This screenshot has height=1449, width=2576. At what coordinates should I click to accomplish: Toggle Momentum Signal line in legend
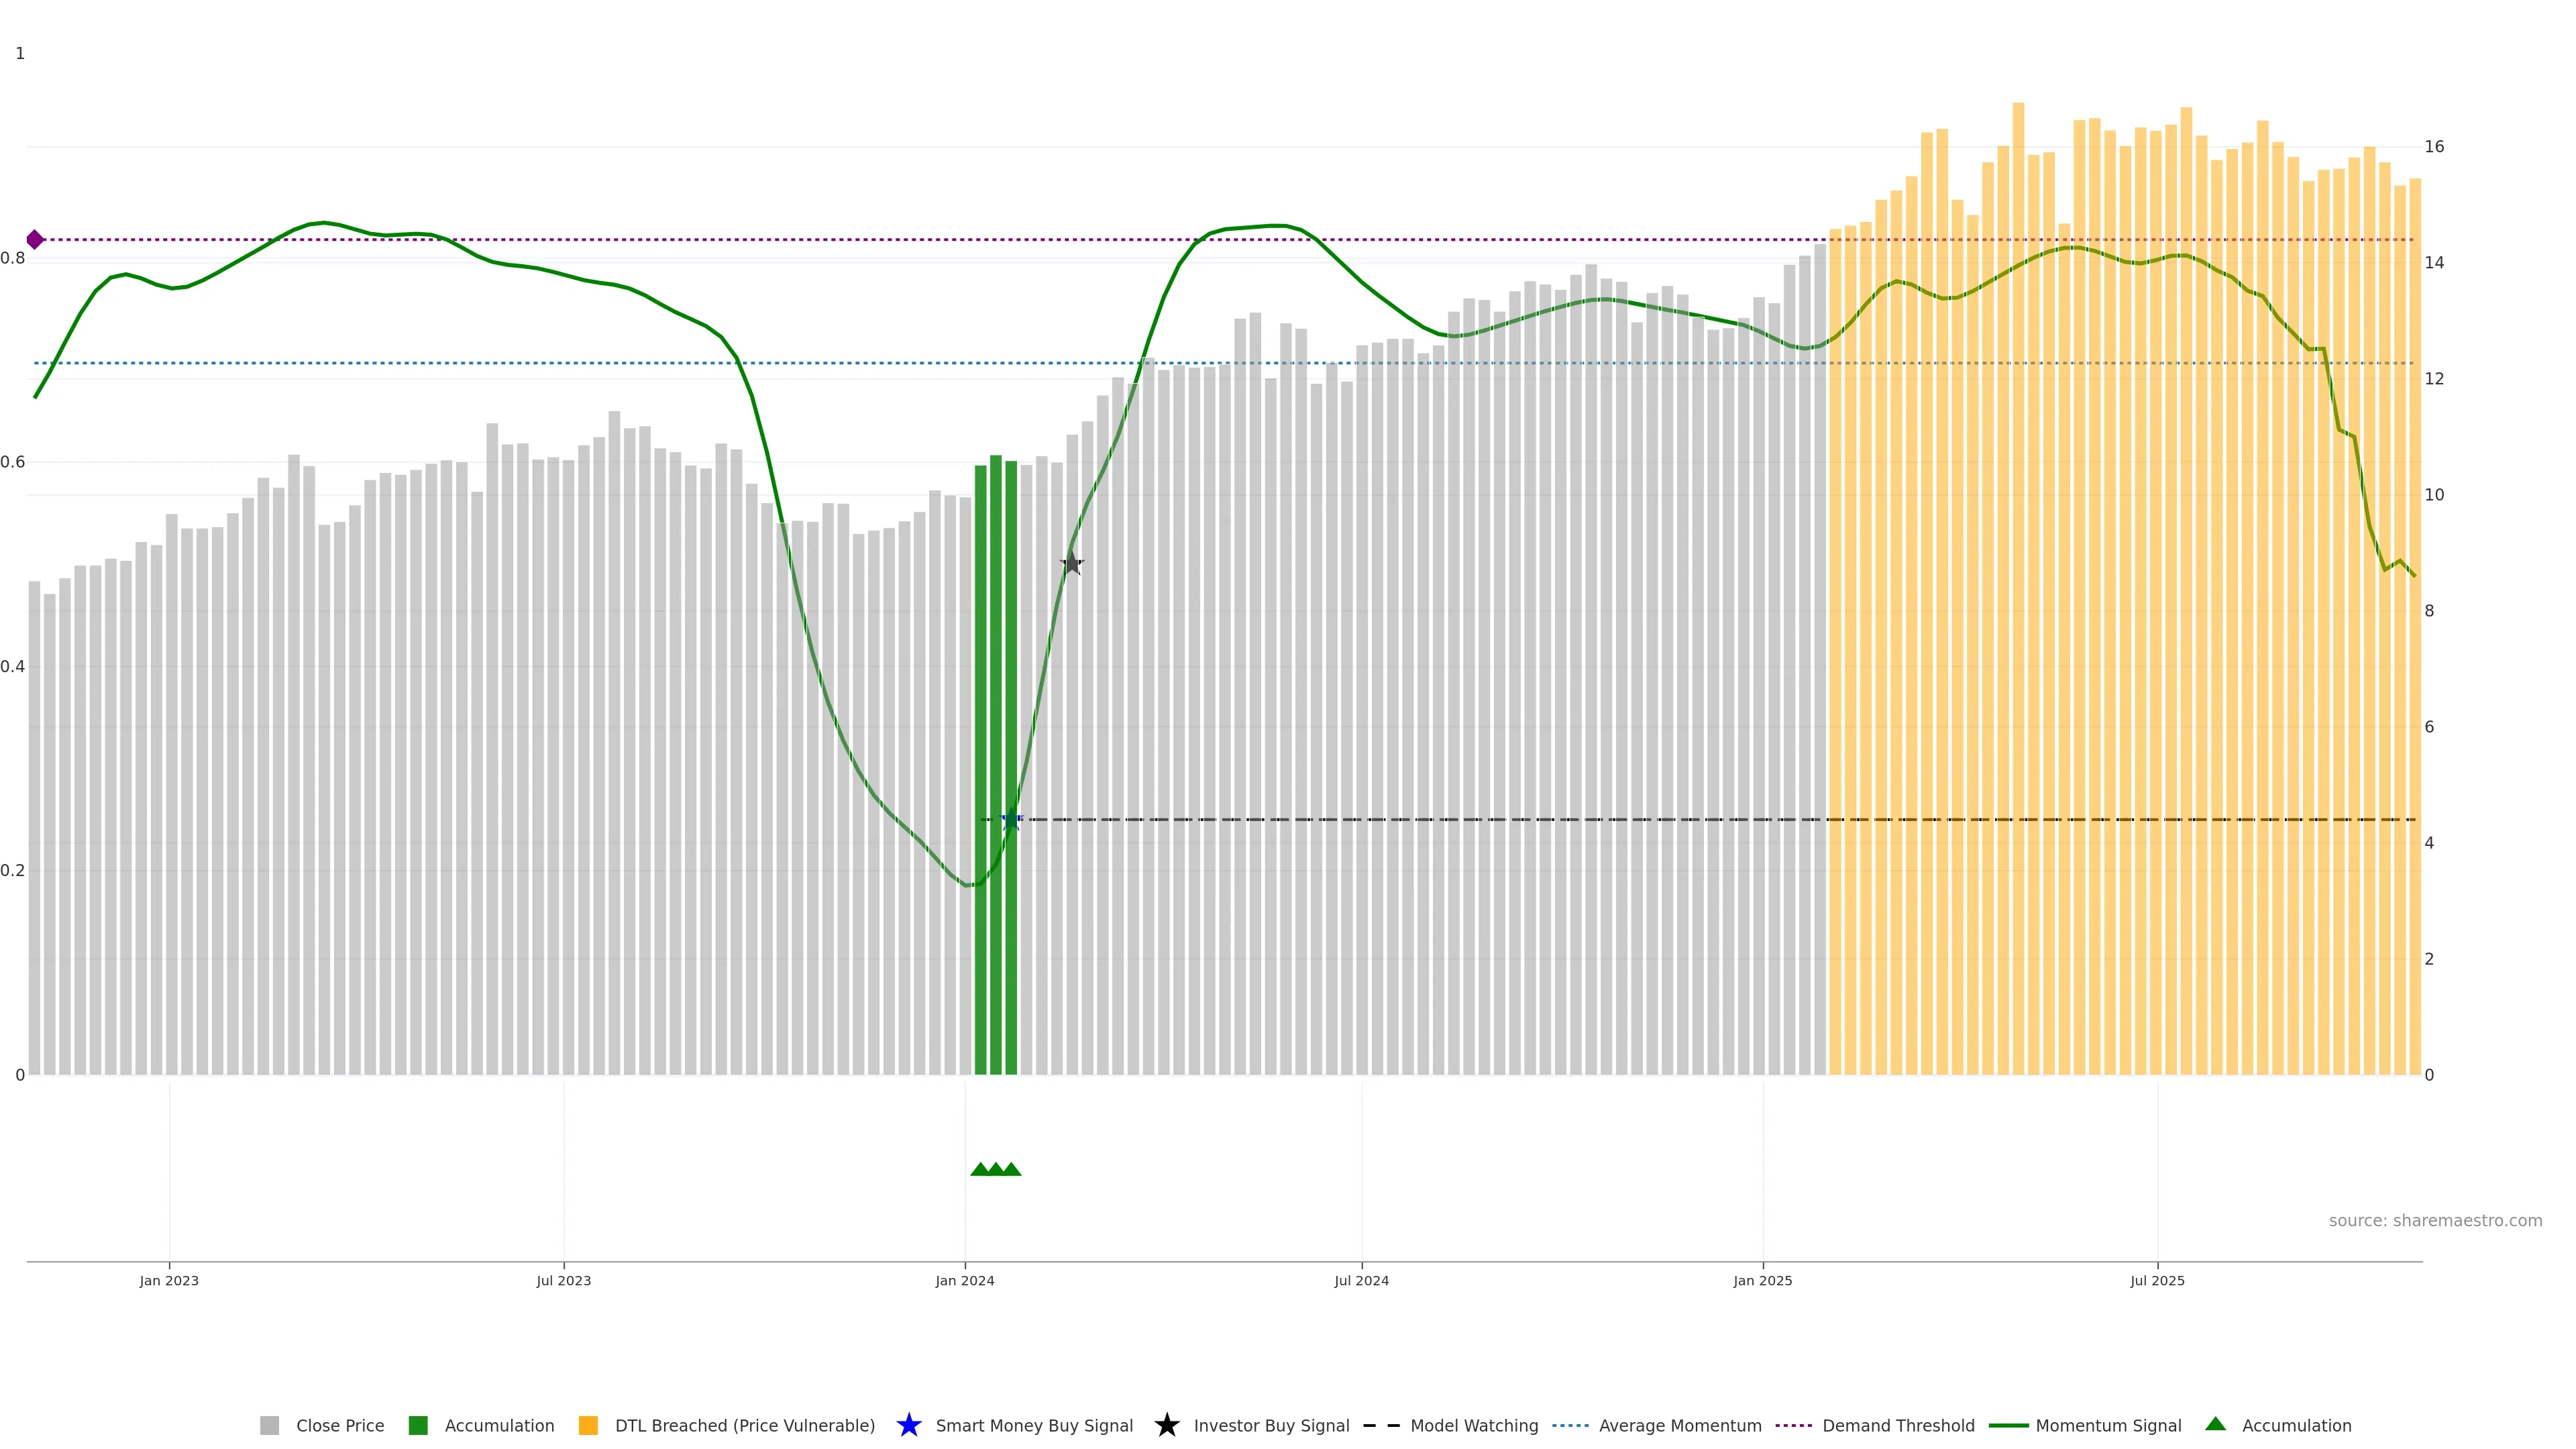click(2108, 1425)
